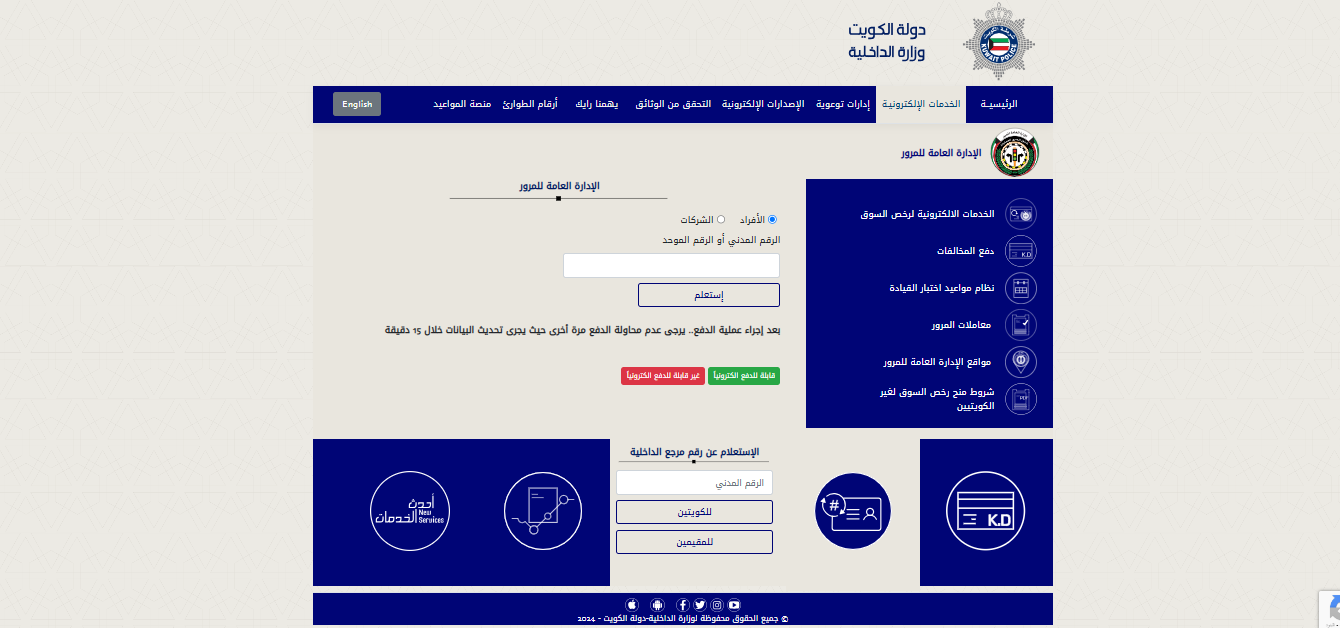
Task: Open the Instagram footer icon
Action: (717, 605)
